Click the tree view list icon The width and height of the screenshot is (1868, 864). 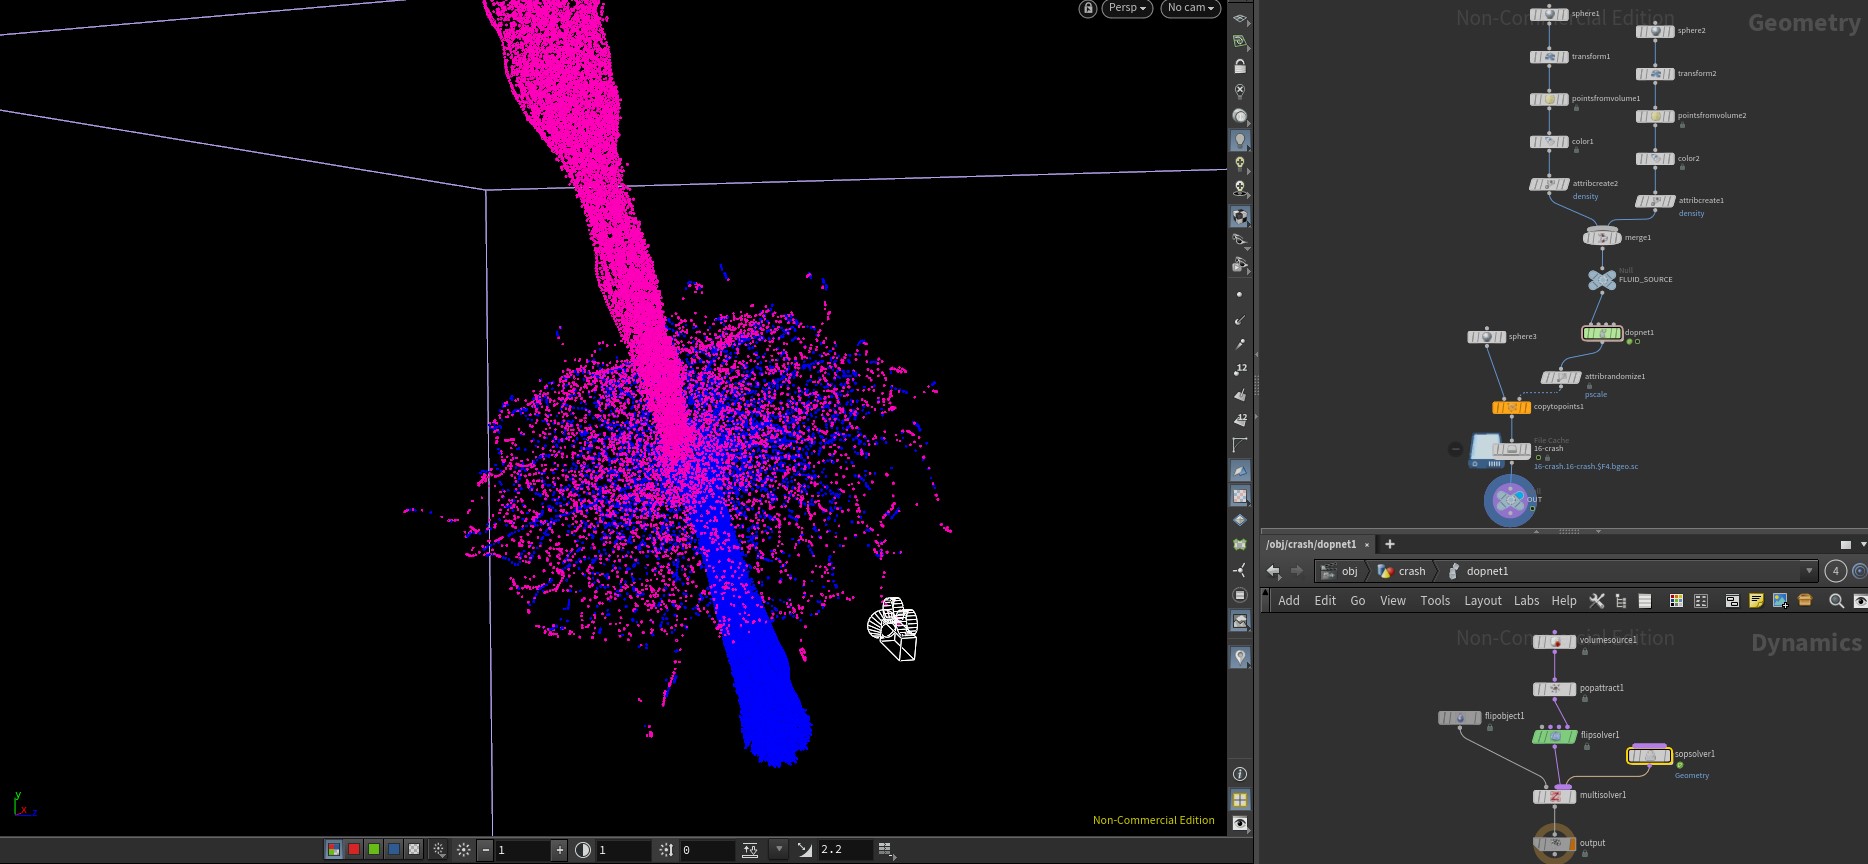[1621, 601]
